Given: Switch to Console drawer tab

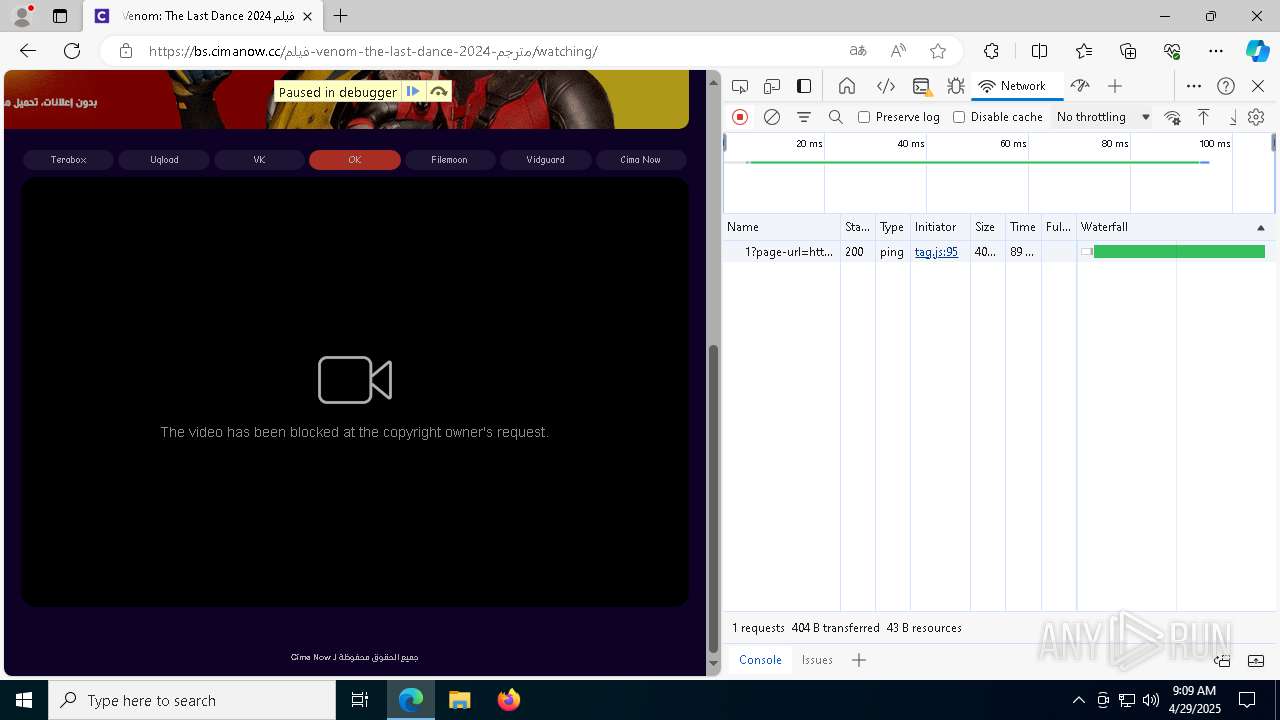Looking at the screenshot, I should click(x=760, y=660).
